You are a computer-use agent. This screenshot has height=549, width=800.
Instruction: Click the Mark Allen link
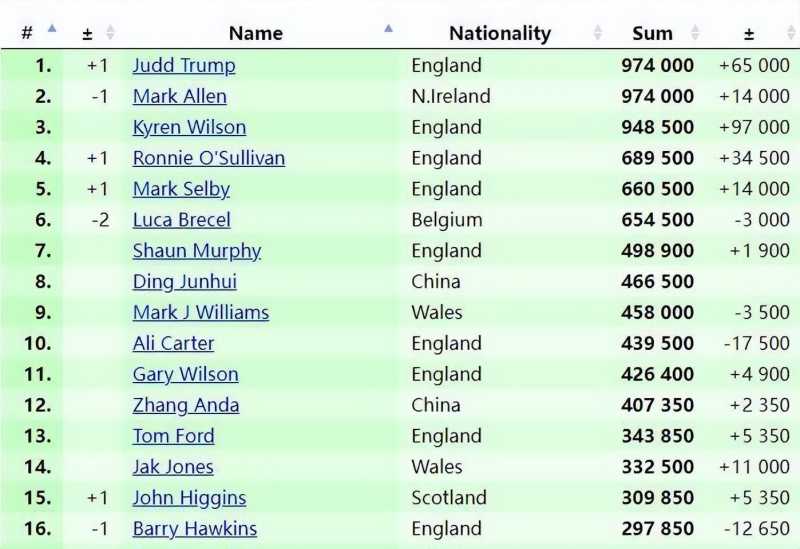pos(180,97)
